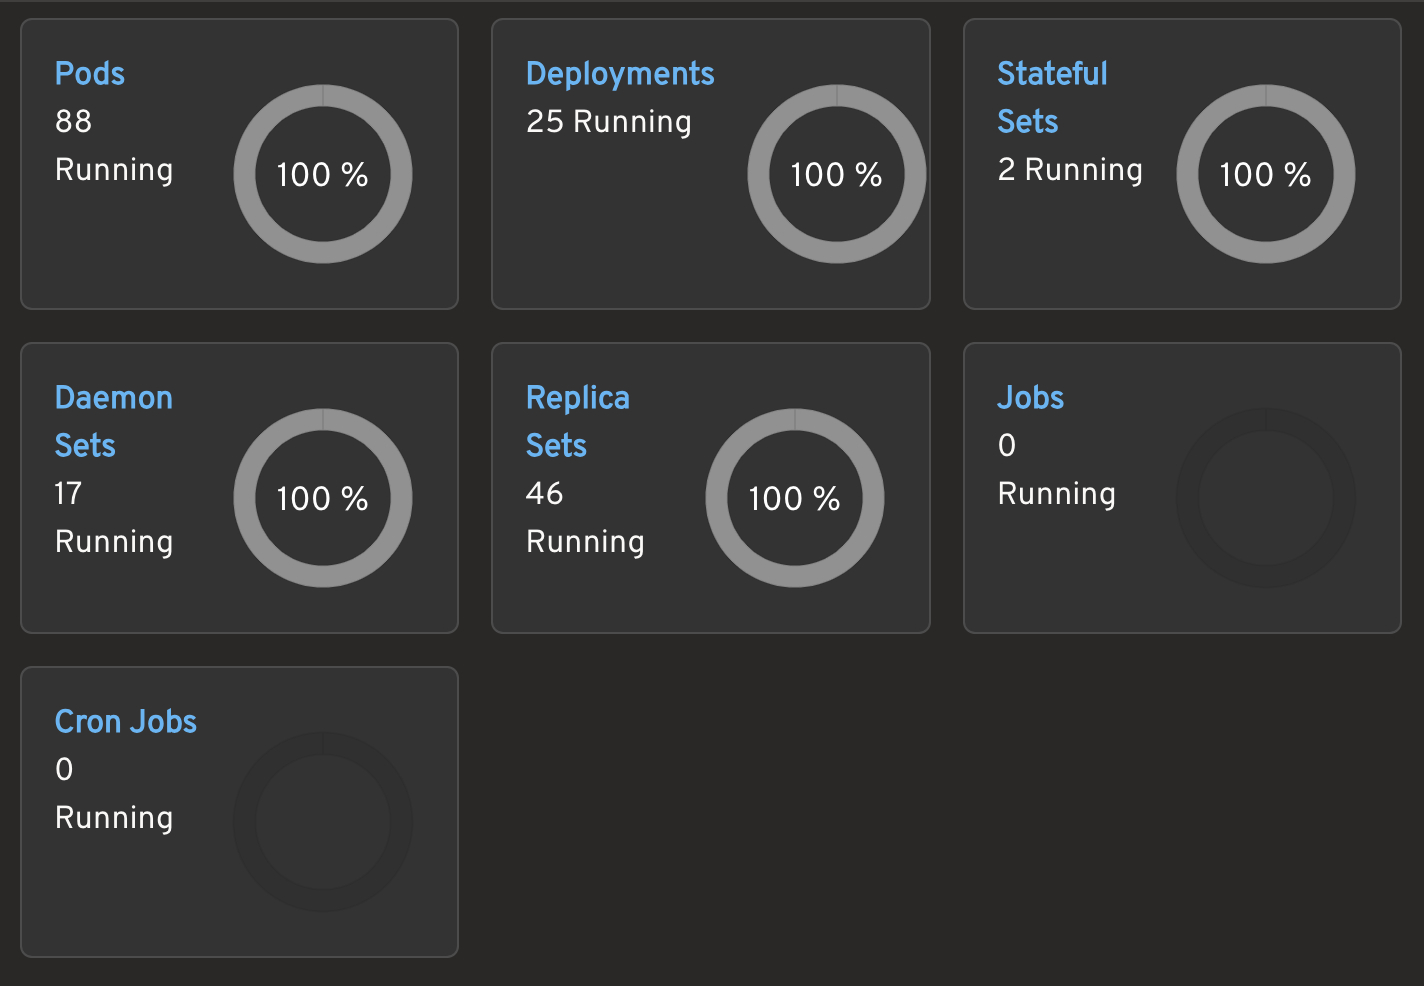The image size is (1424, 986).
Task: Select the Stateful Sets donut chart
Action: (x=1266, y=174)
